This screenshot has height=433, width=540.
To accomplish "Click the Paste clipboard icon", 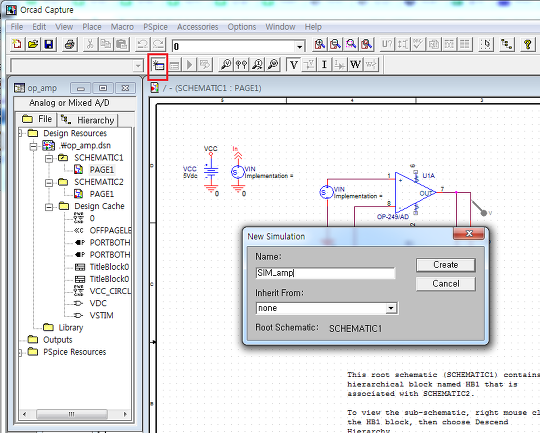I will (122, 44).
